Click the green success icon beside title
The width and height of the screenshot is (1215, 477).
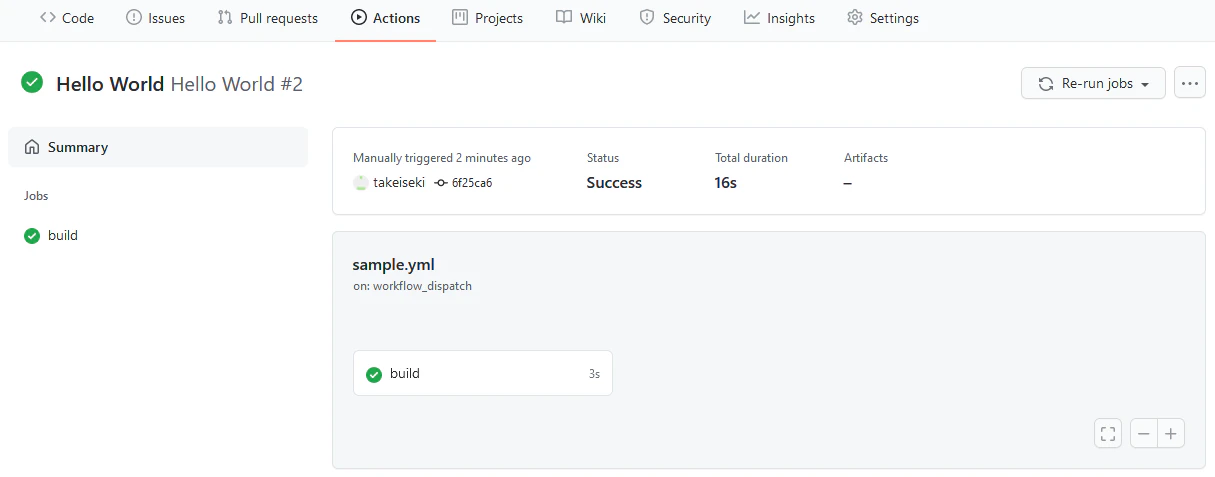pos(32,83)
